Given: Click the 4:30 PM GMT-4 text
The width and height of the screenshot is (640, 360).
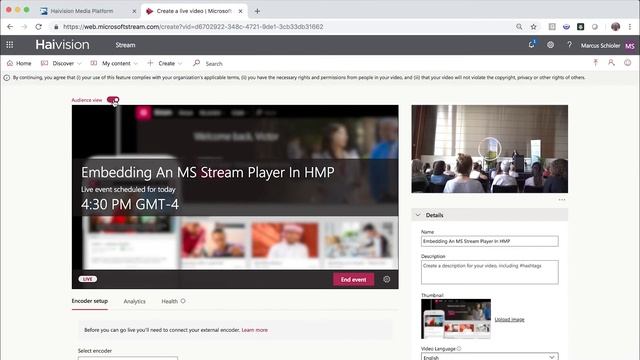Looking at the screenshot, I should pos(130,204).
